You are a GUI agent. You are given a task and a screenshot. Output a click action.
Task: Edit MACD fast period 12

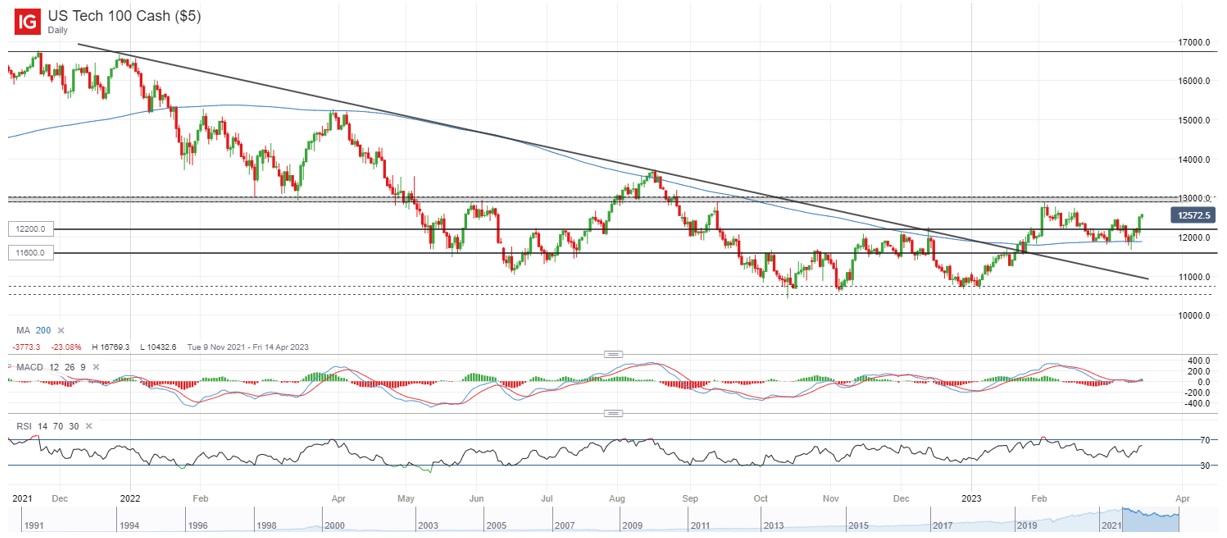tap(53, 367)
